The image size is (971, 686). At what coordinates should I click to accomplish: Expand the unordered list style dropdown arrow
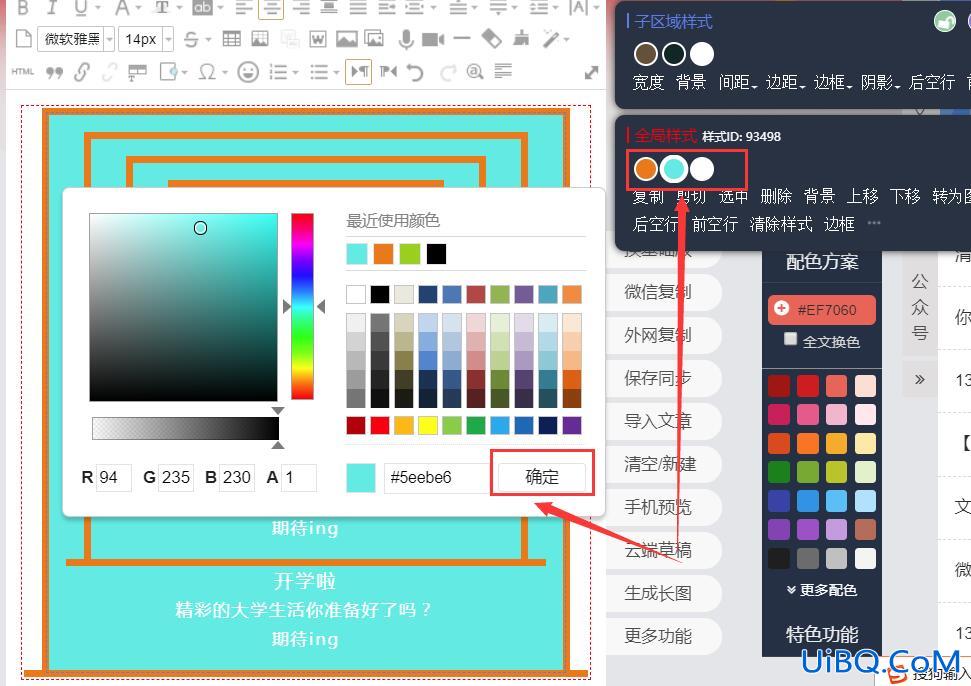tap(336, 72)
